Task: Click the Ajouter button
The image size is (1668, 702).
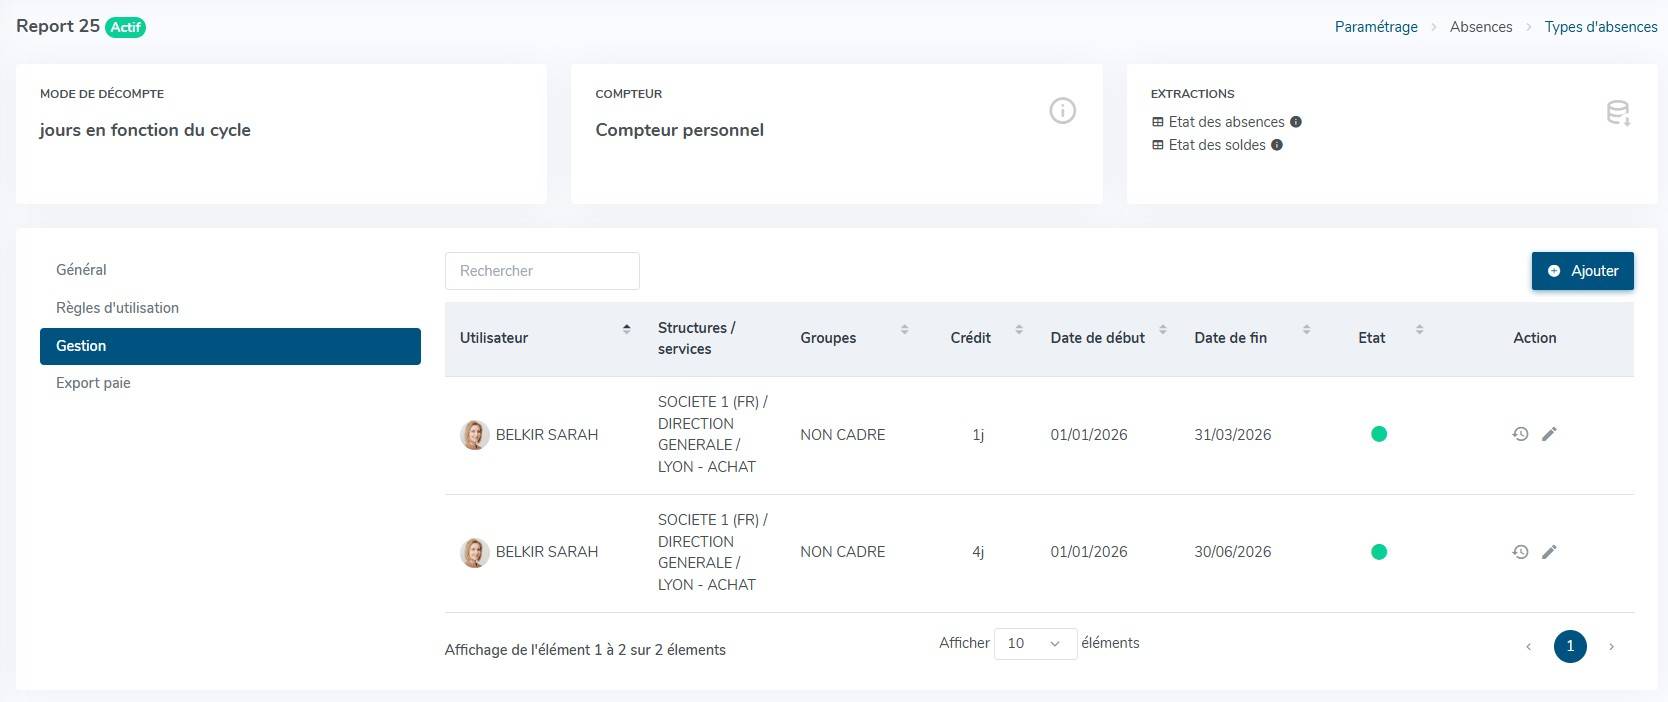Action: [x=1582, y=271]
